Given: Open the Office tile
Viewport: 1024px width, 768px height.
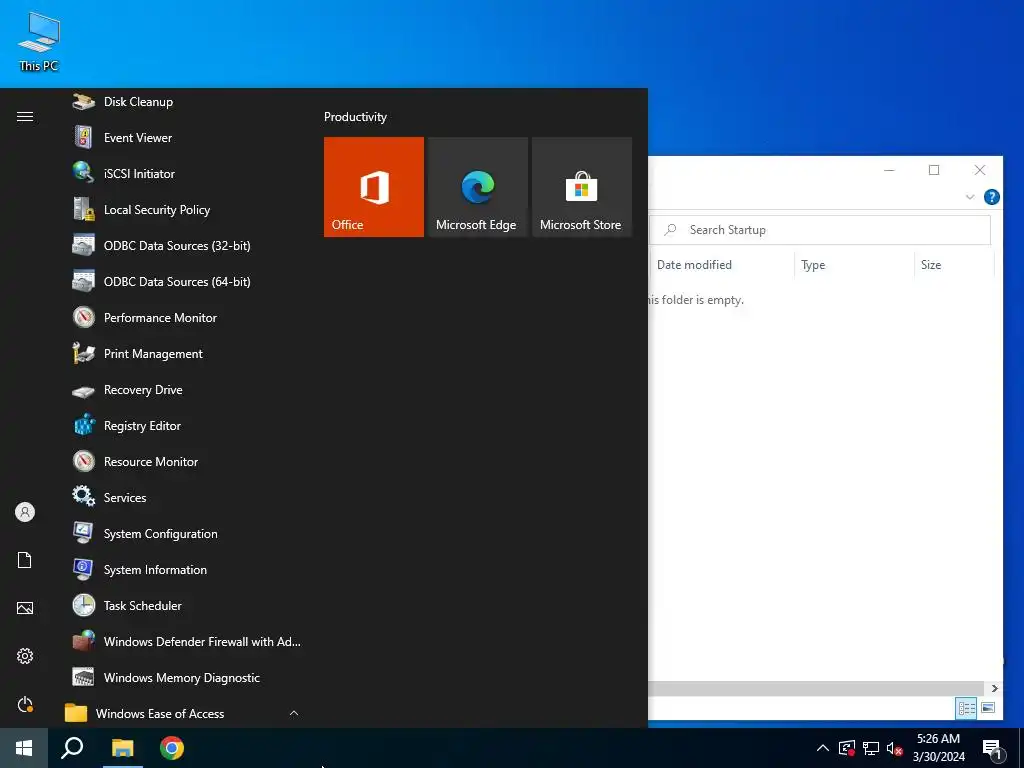Looking at the screenshot, I should 374,187.
